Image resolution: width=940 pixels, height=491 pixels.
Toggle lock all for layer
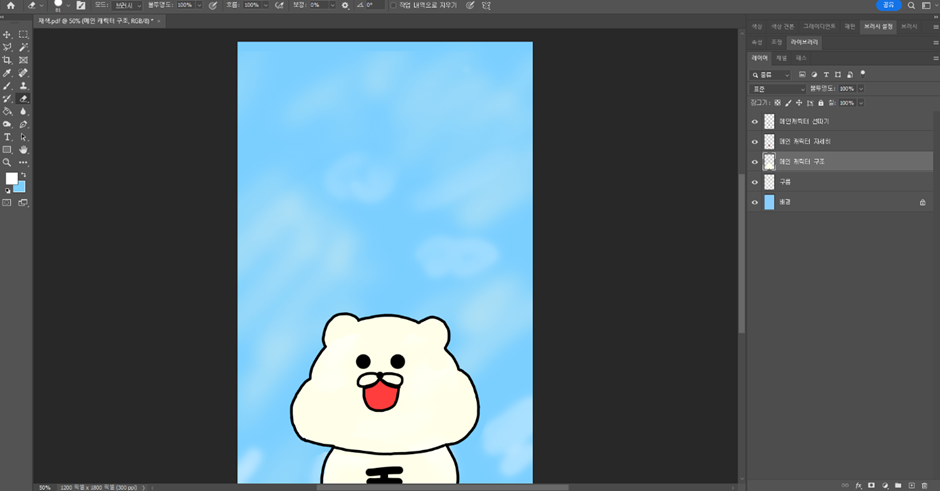(x=821, y=103)
